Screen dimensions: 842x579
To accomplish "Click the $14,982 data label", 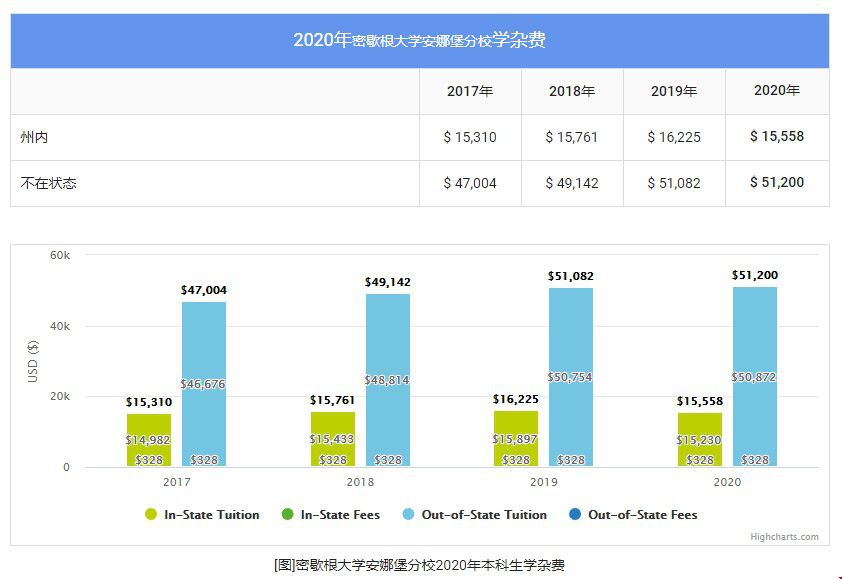I will pos(148,440).
